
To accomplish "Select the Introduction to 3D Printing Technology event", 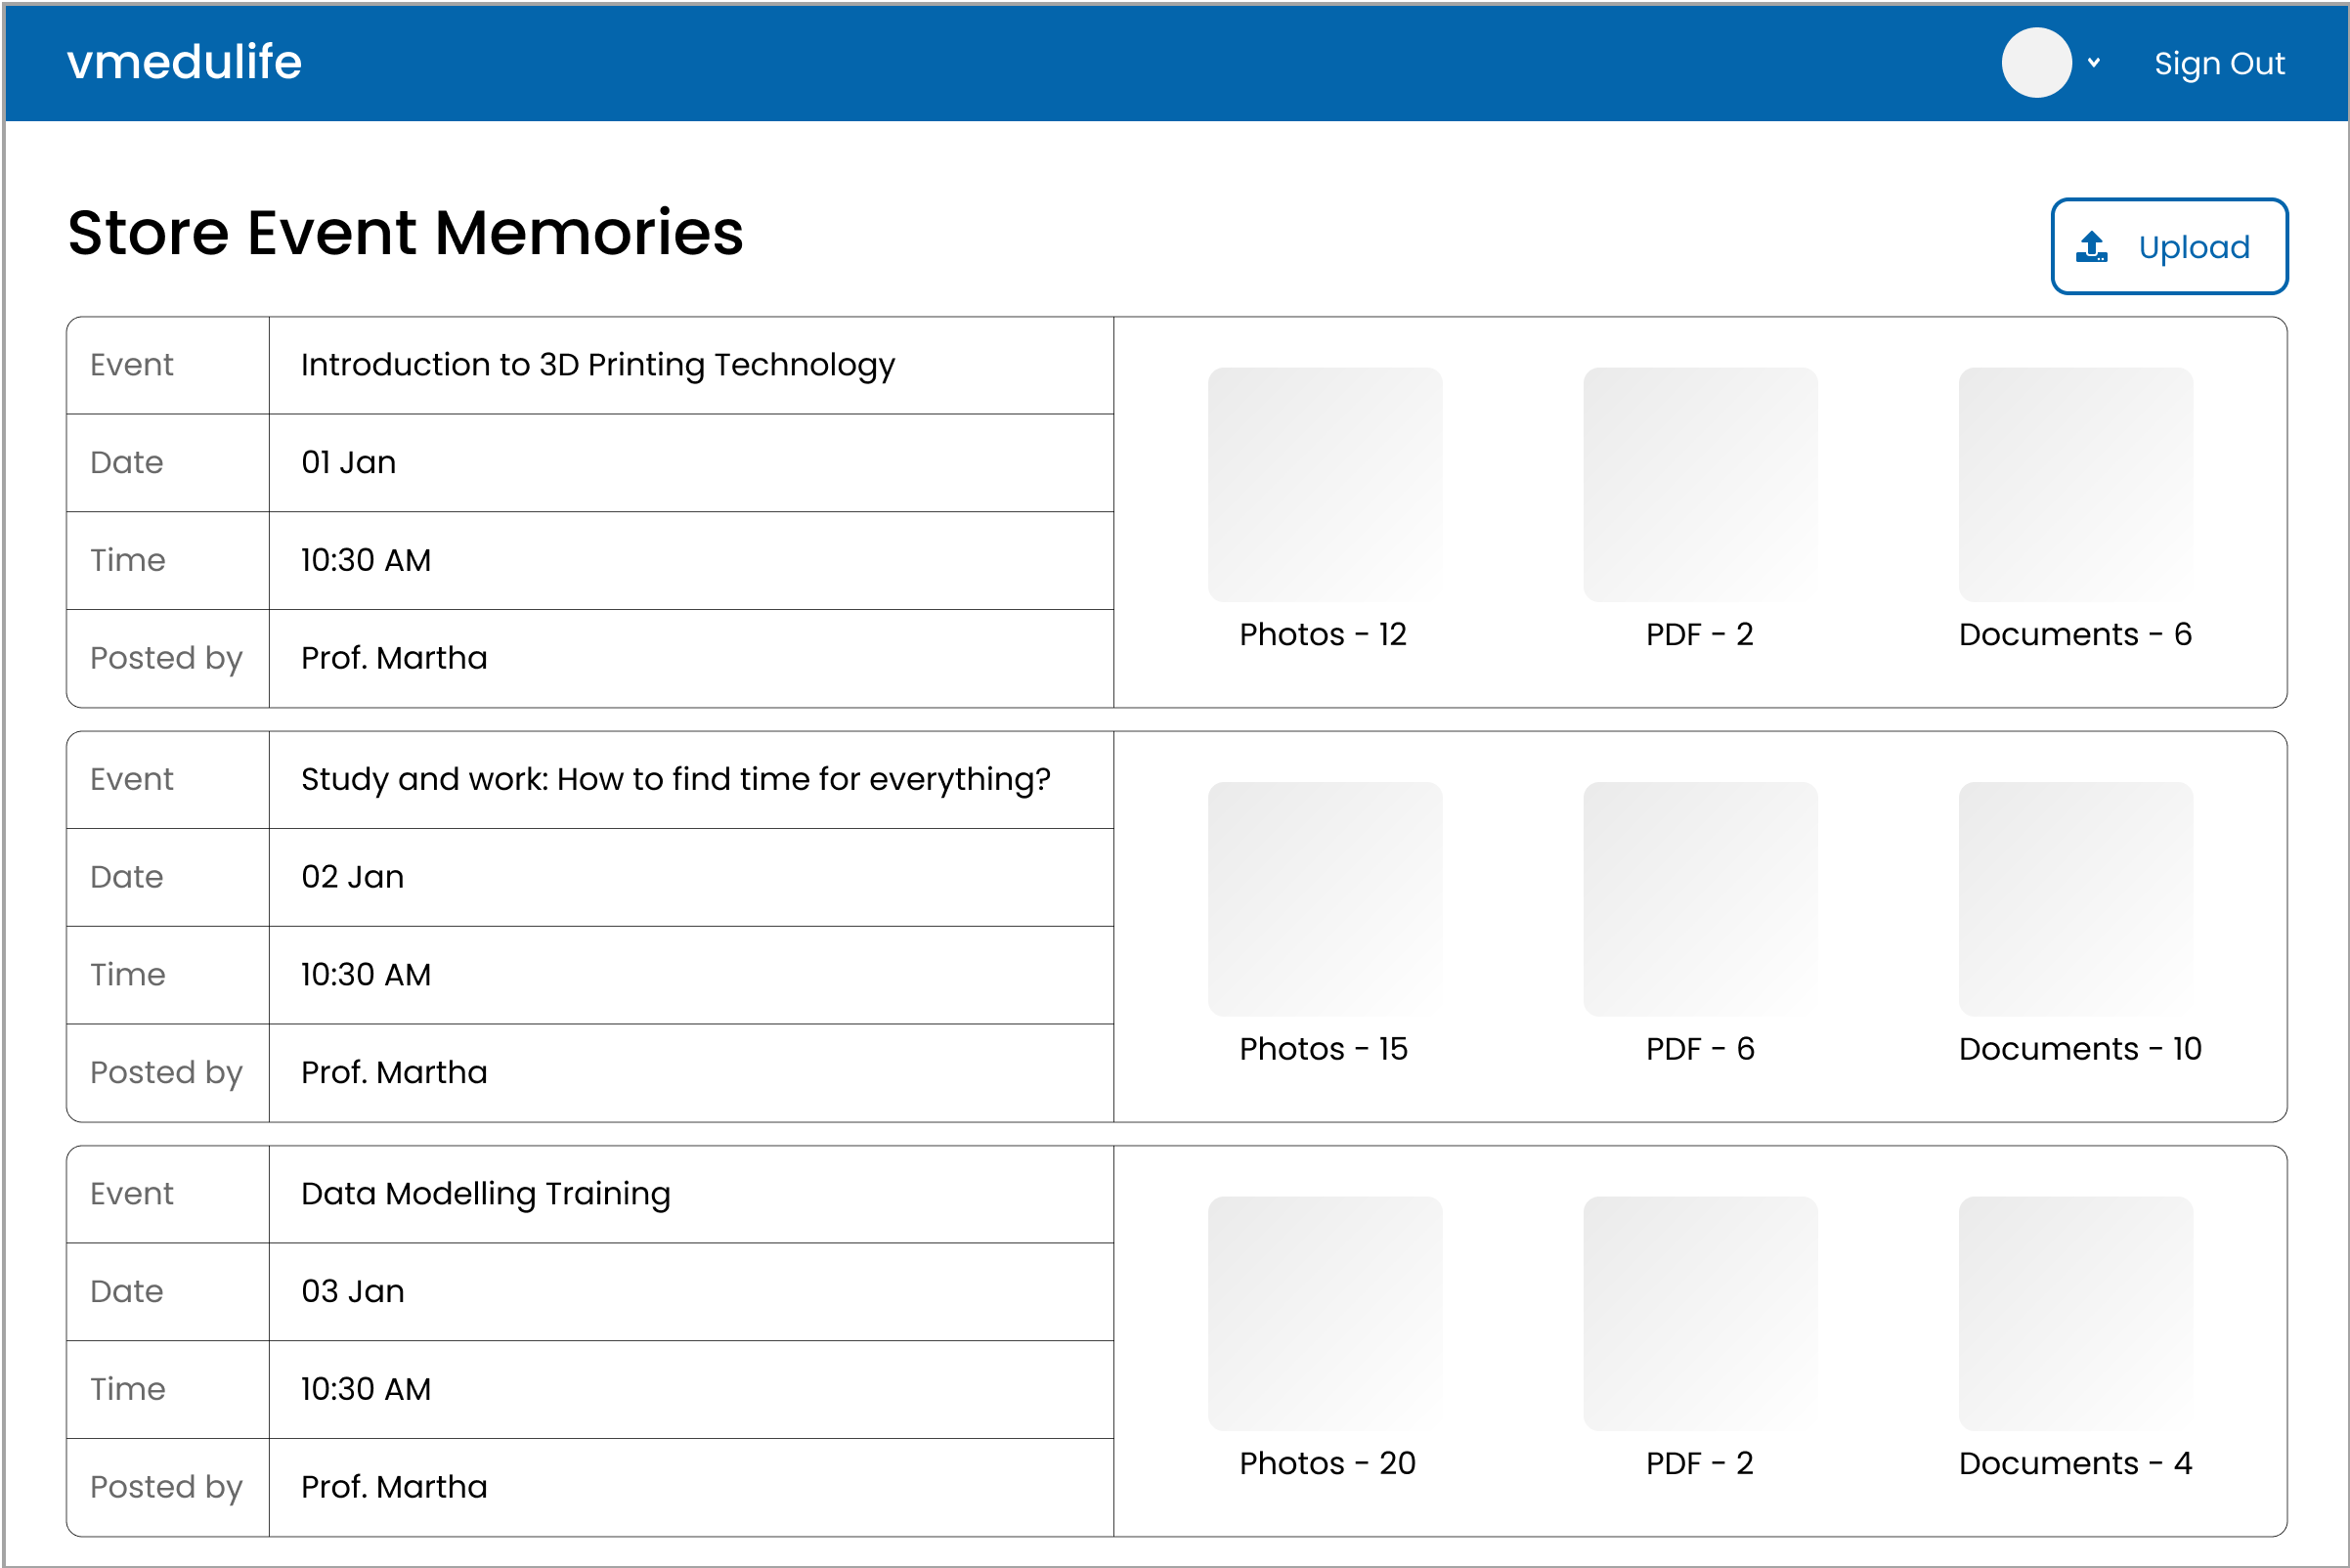I will (x=598, y=366).
